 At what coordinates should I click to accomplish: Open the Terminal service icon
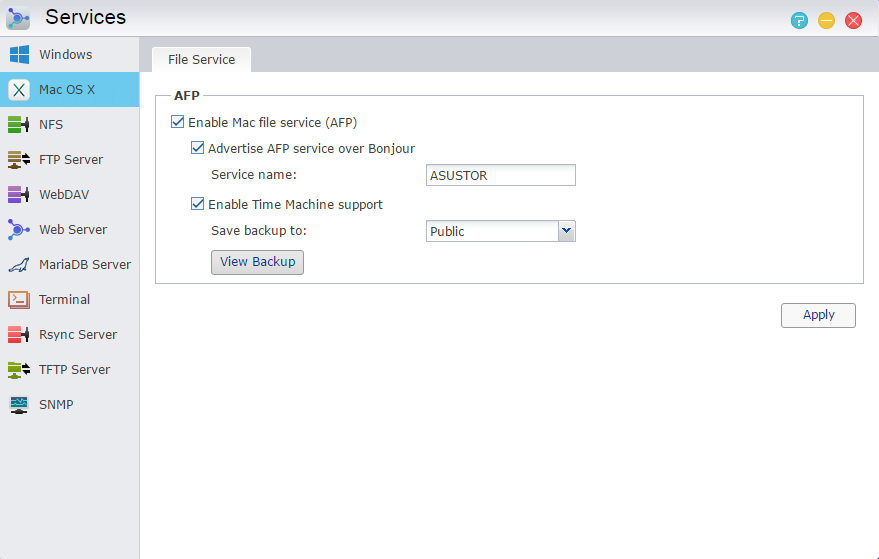[19, 300]
